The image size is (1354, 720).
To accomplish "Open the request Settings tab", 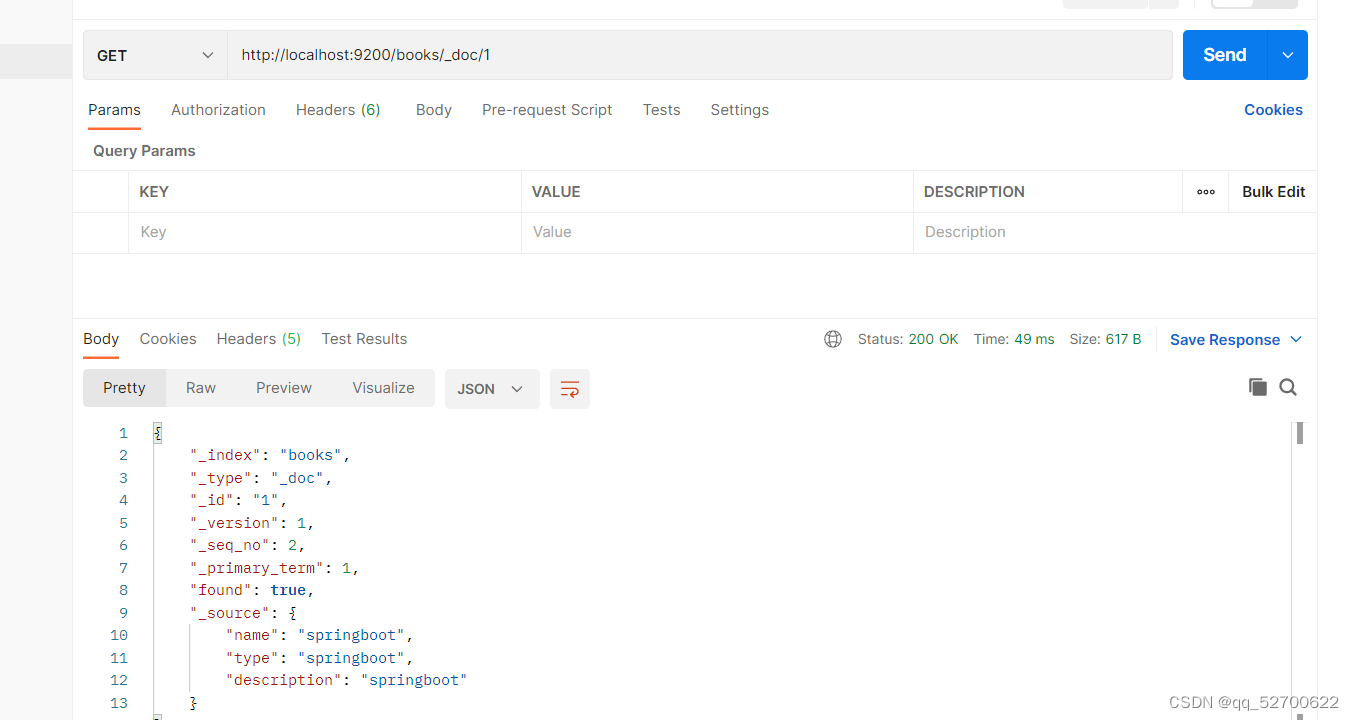I will click(740, 110).
